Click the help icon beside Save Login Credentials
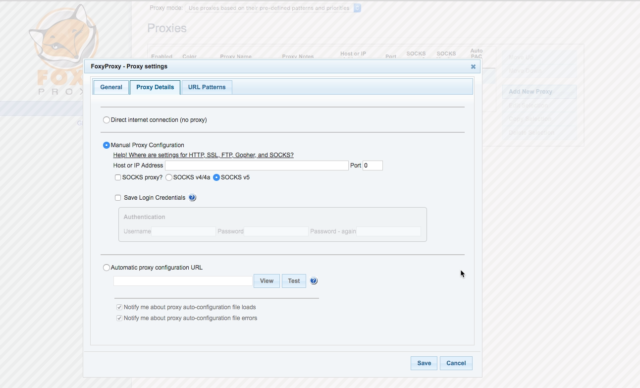This screenshot has height=388, width=640. click(x=192, y=198)
